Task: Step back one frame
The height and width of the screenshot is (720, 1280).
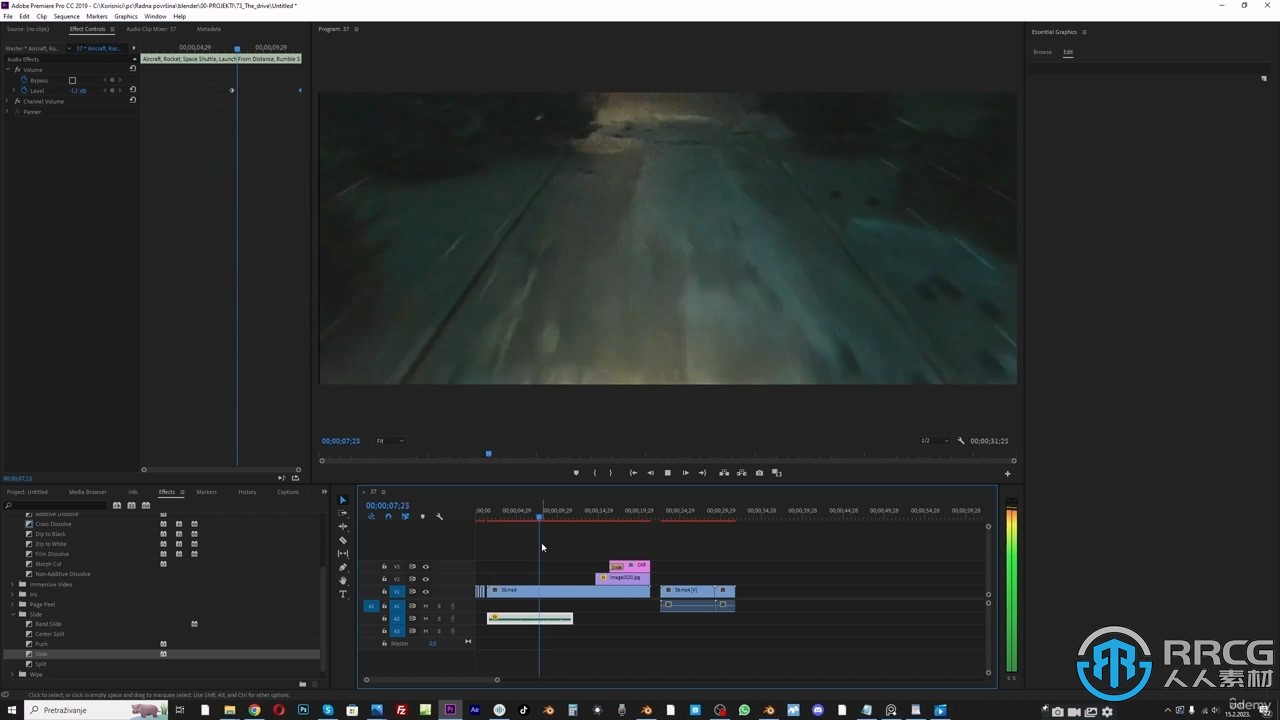Action: (650, 473)
